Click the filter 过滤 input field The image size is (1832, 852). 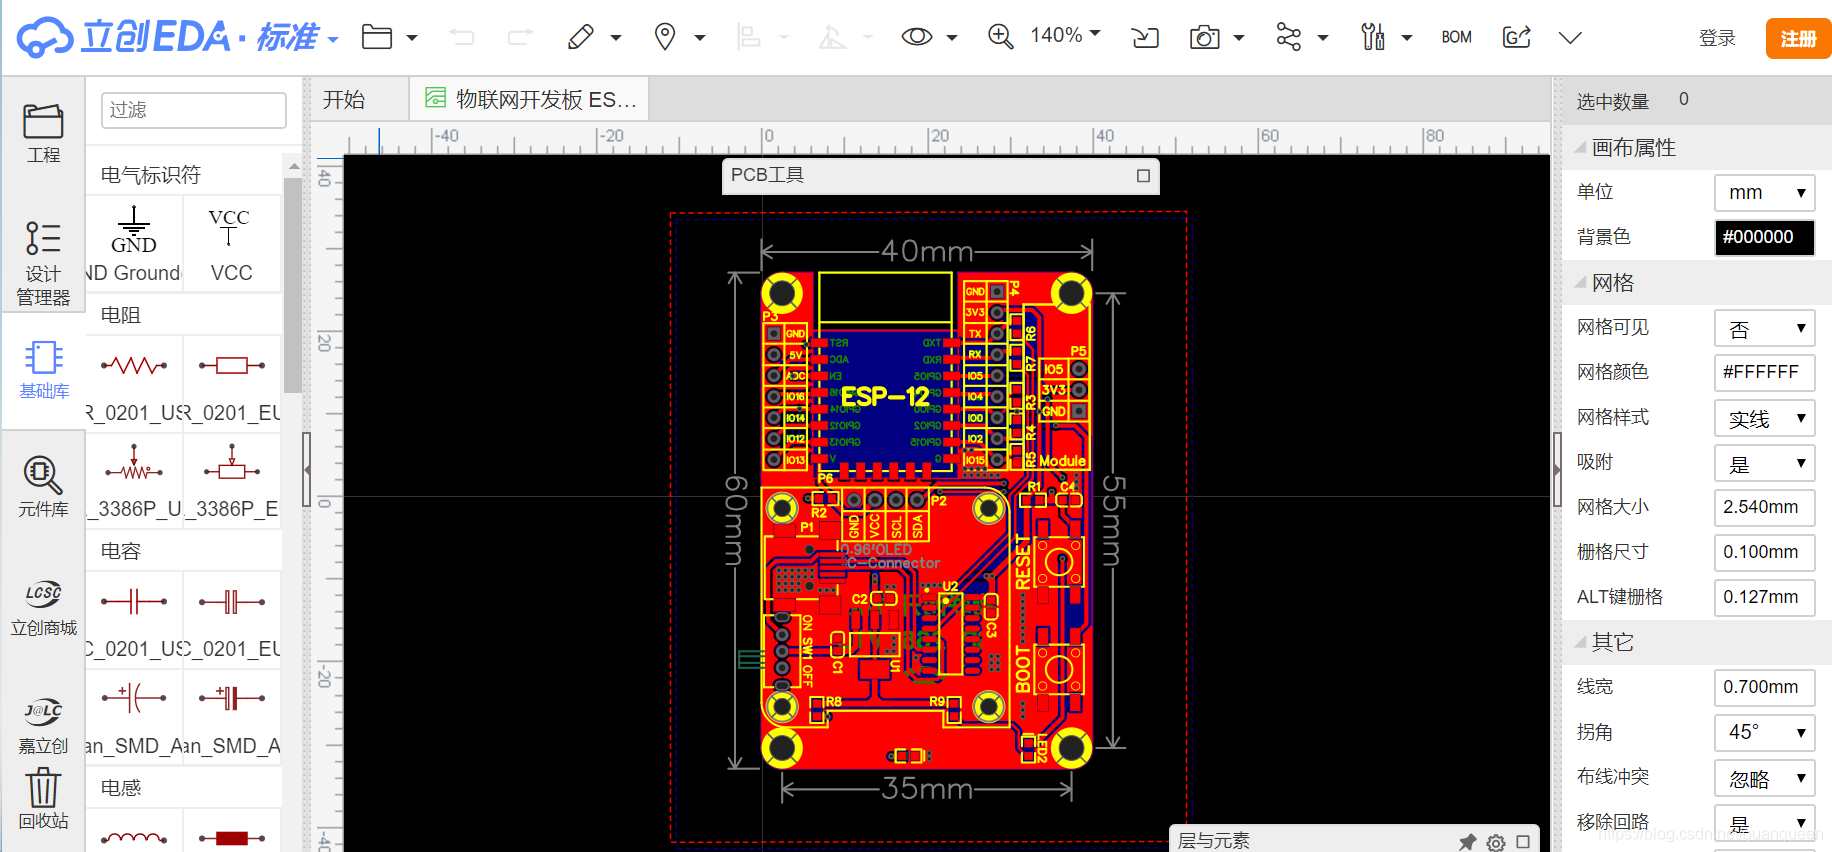click(x=193, y=110)
